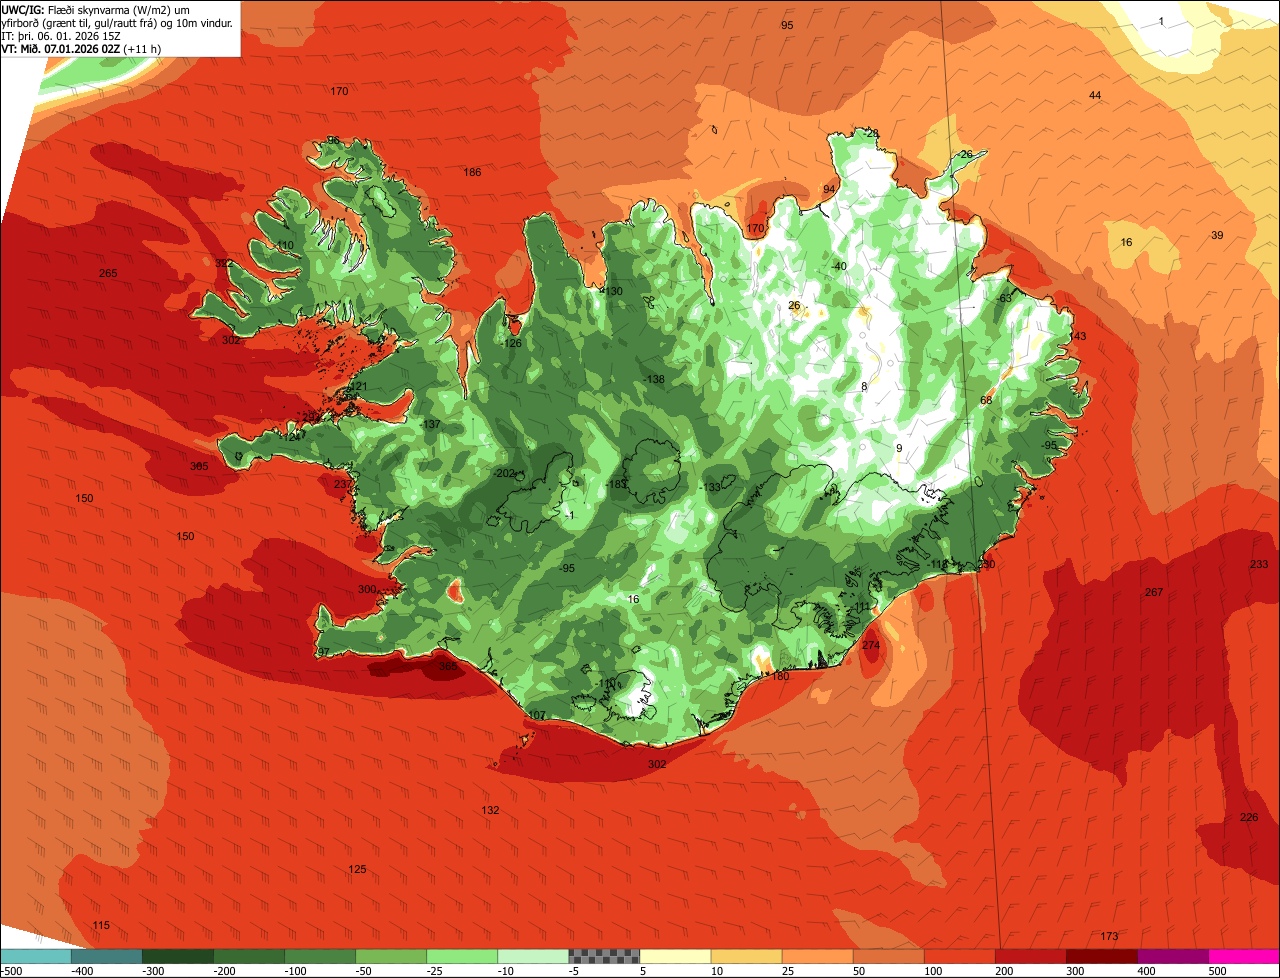The width and height of the screenshot is (1280, 978).
Task: Click the '115' value in the bottom-left corner
Action: (100, 925)
